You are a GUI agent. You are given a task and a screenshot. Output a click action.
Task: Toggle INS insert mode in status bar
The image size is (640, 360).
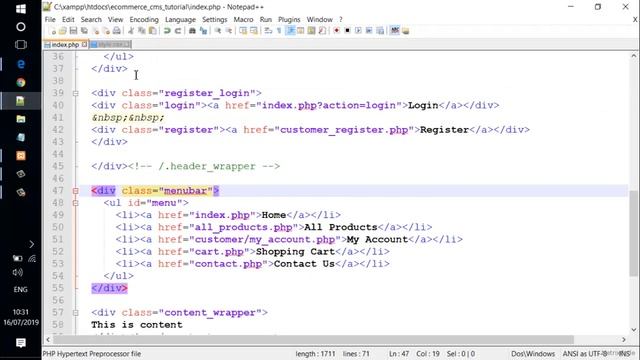point(624,353)
